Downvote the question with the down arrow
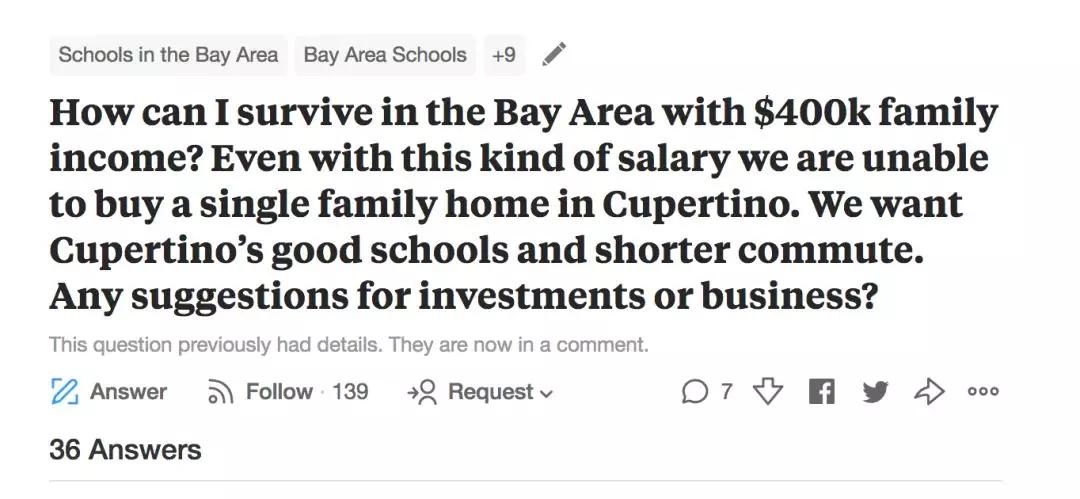The width and height of the screenshot is (1080, 499). 767,392
